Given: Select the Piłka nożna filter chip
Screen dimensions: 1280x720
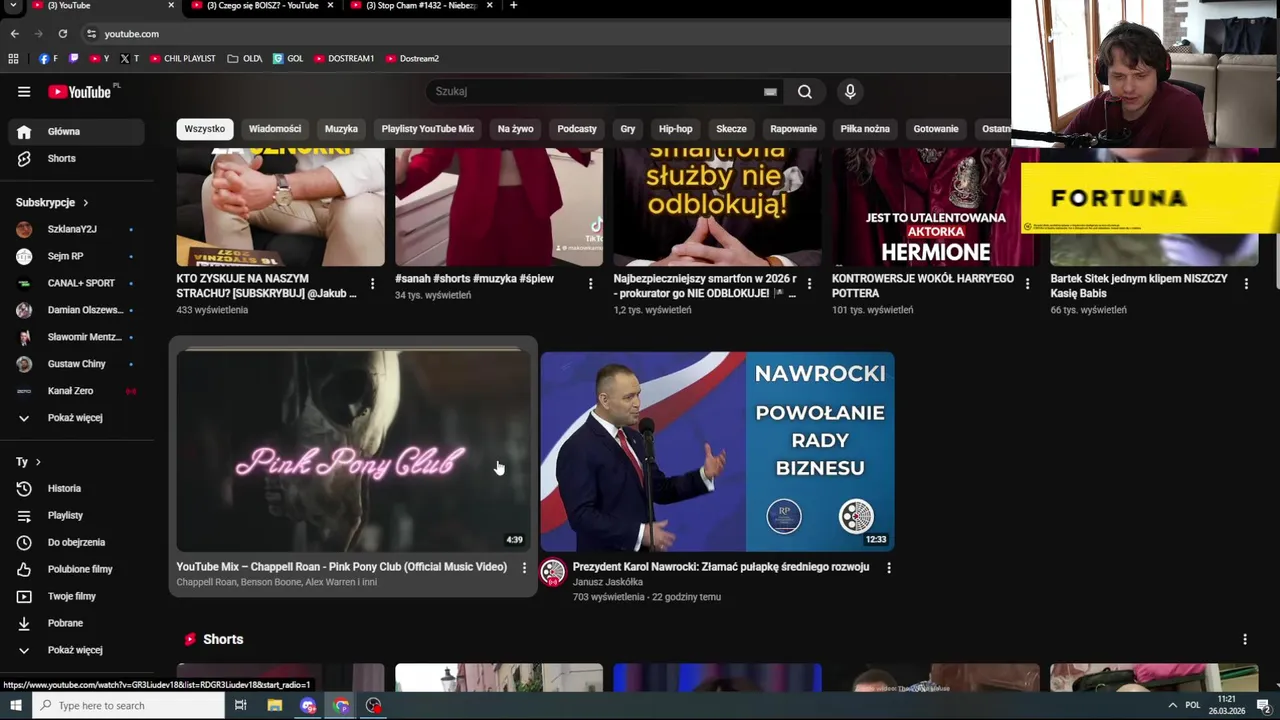Looking at the screenshot, I should click(x=865, y=129).
